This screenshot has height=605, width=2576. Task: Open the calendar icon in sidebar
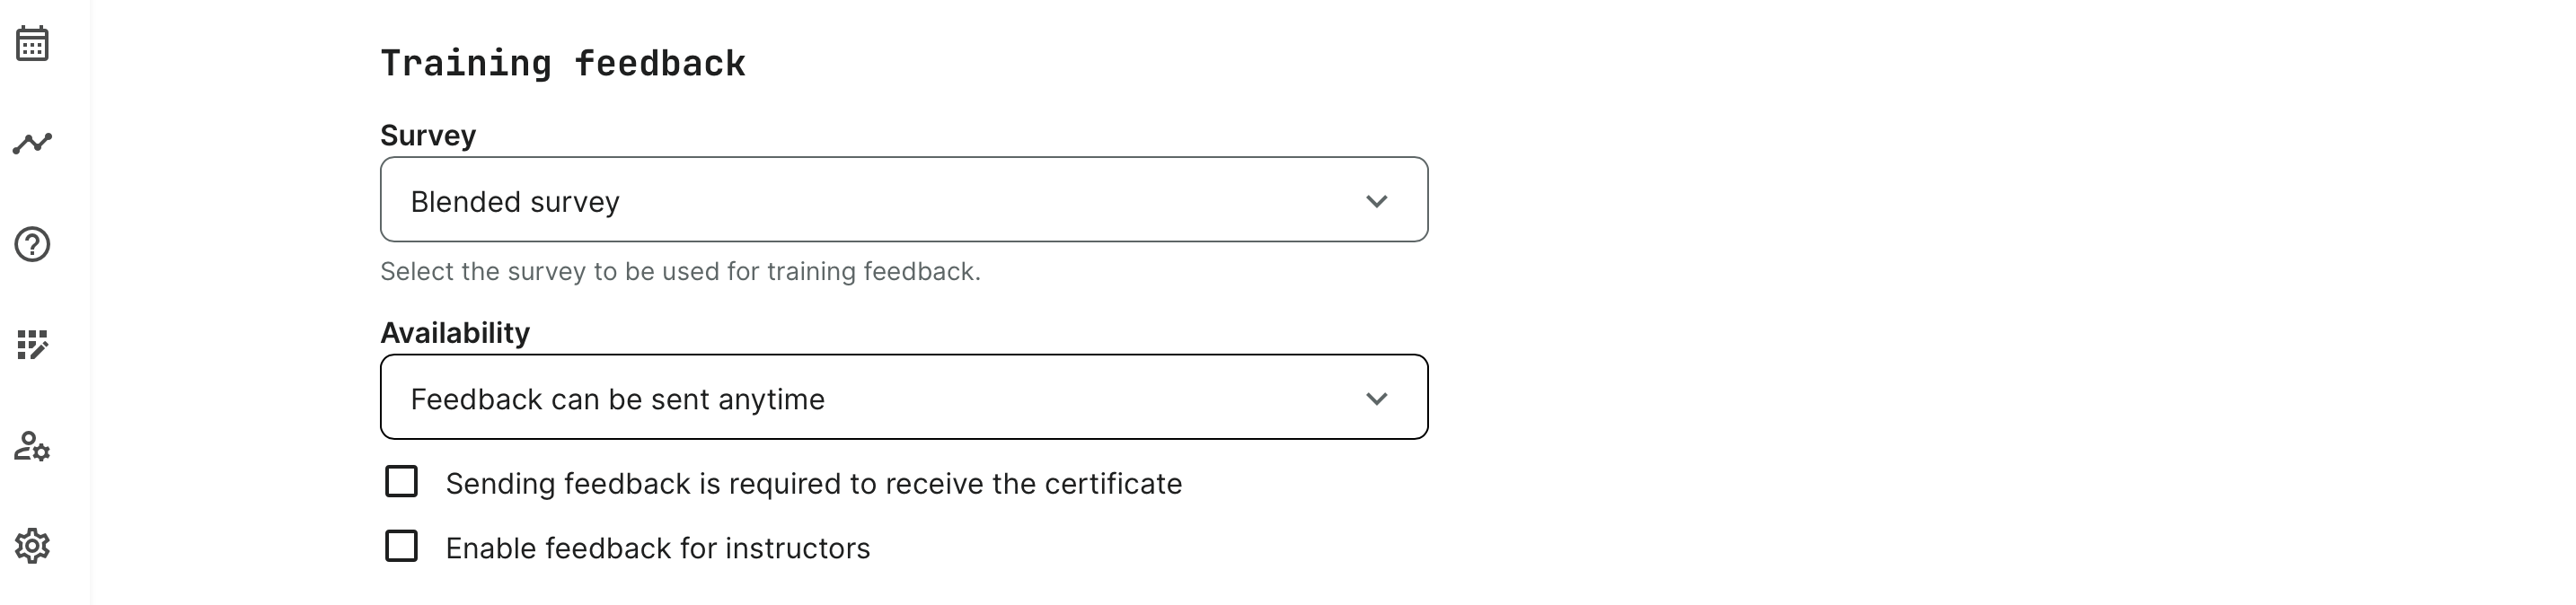coord(32,44)
